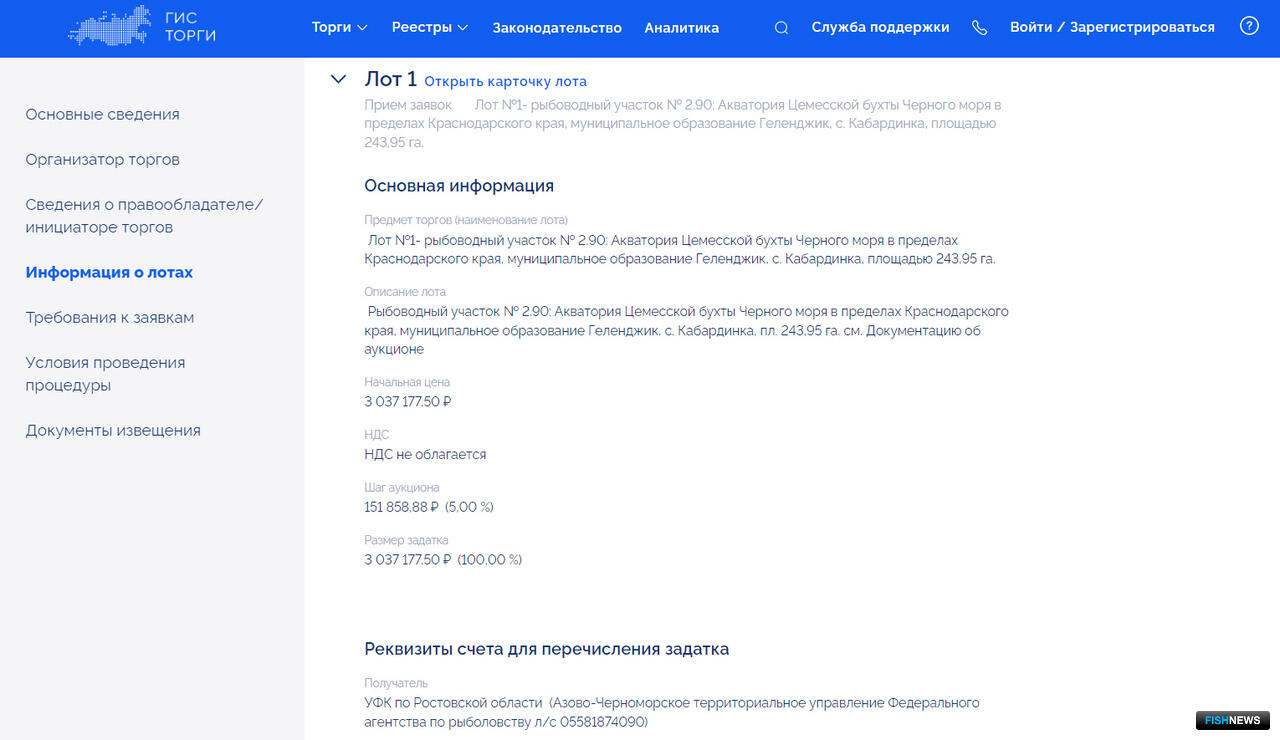The width and height of the screenshot is (1280, 740).
Task: Go to Документы извещения section
Action: click(x=113, y=430)
